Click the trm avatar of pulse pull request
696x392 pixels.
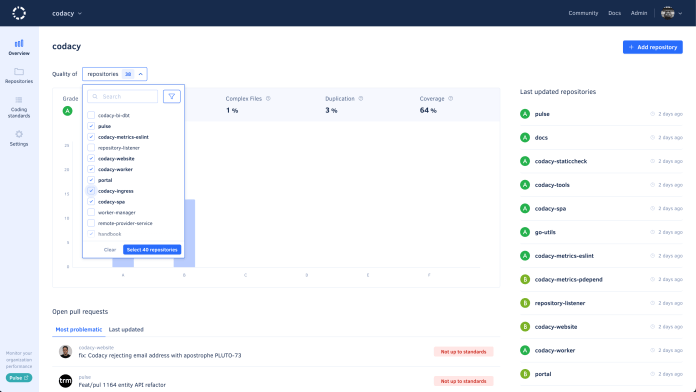click(x=65, y=381)
